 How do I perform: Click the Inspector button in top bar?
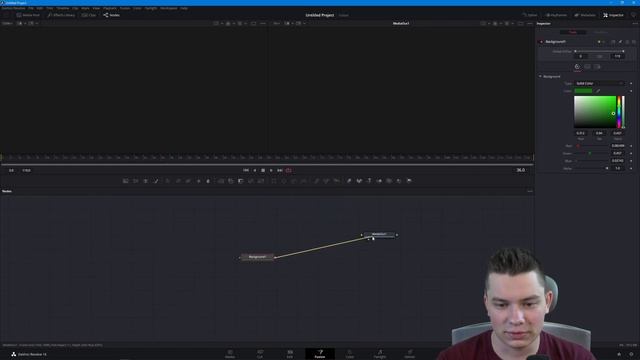click(x=613, y=15)
